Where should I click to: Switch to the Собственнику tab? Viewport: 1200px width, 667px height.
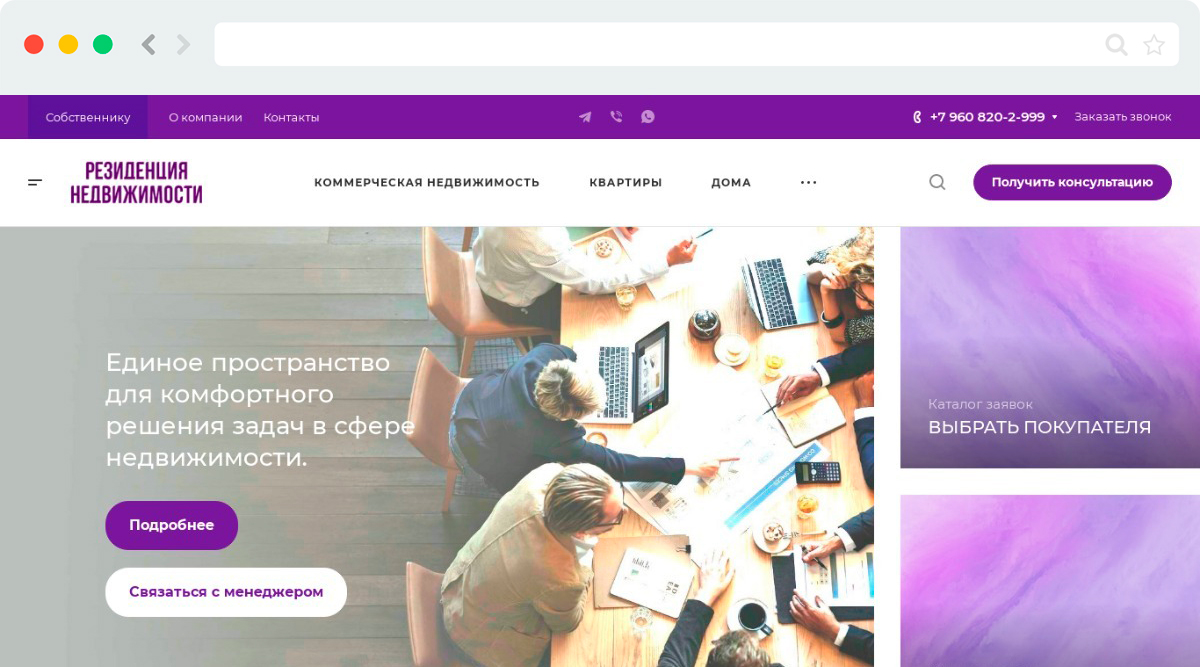pyautogui.click(x=88, y=117)
